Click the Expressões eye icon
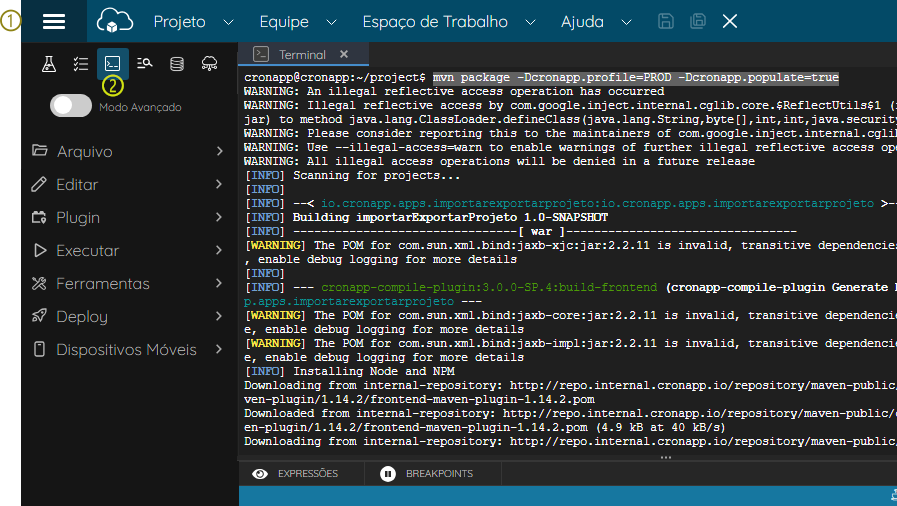 [260, 474]
